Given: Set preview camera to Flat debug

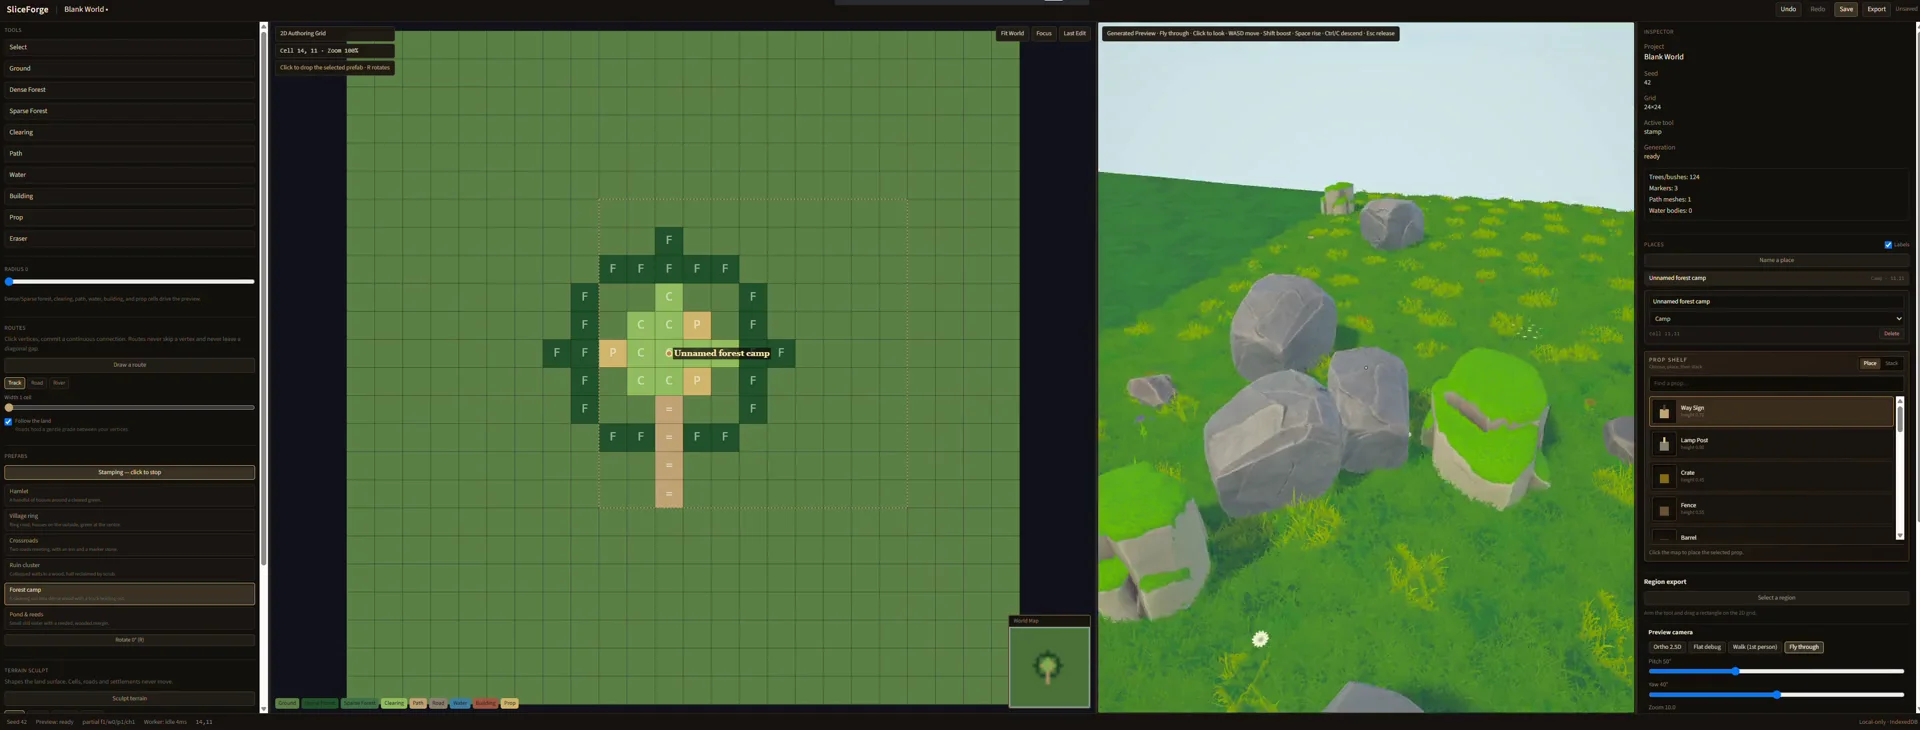Looking at the screenshot, I should point(1707,647).
